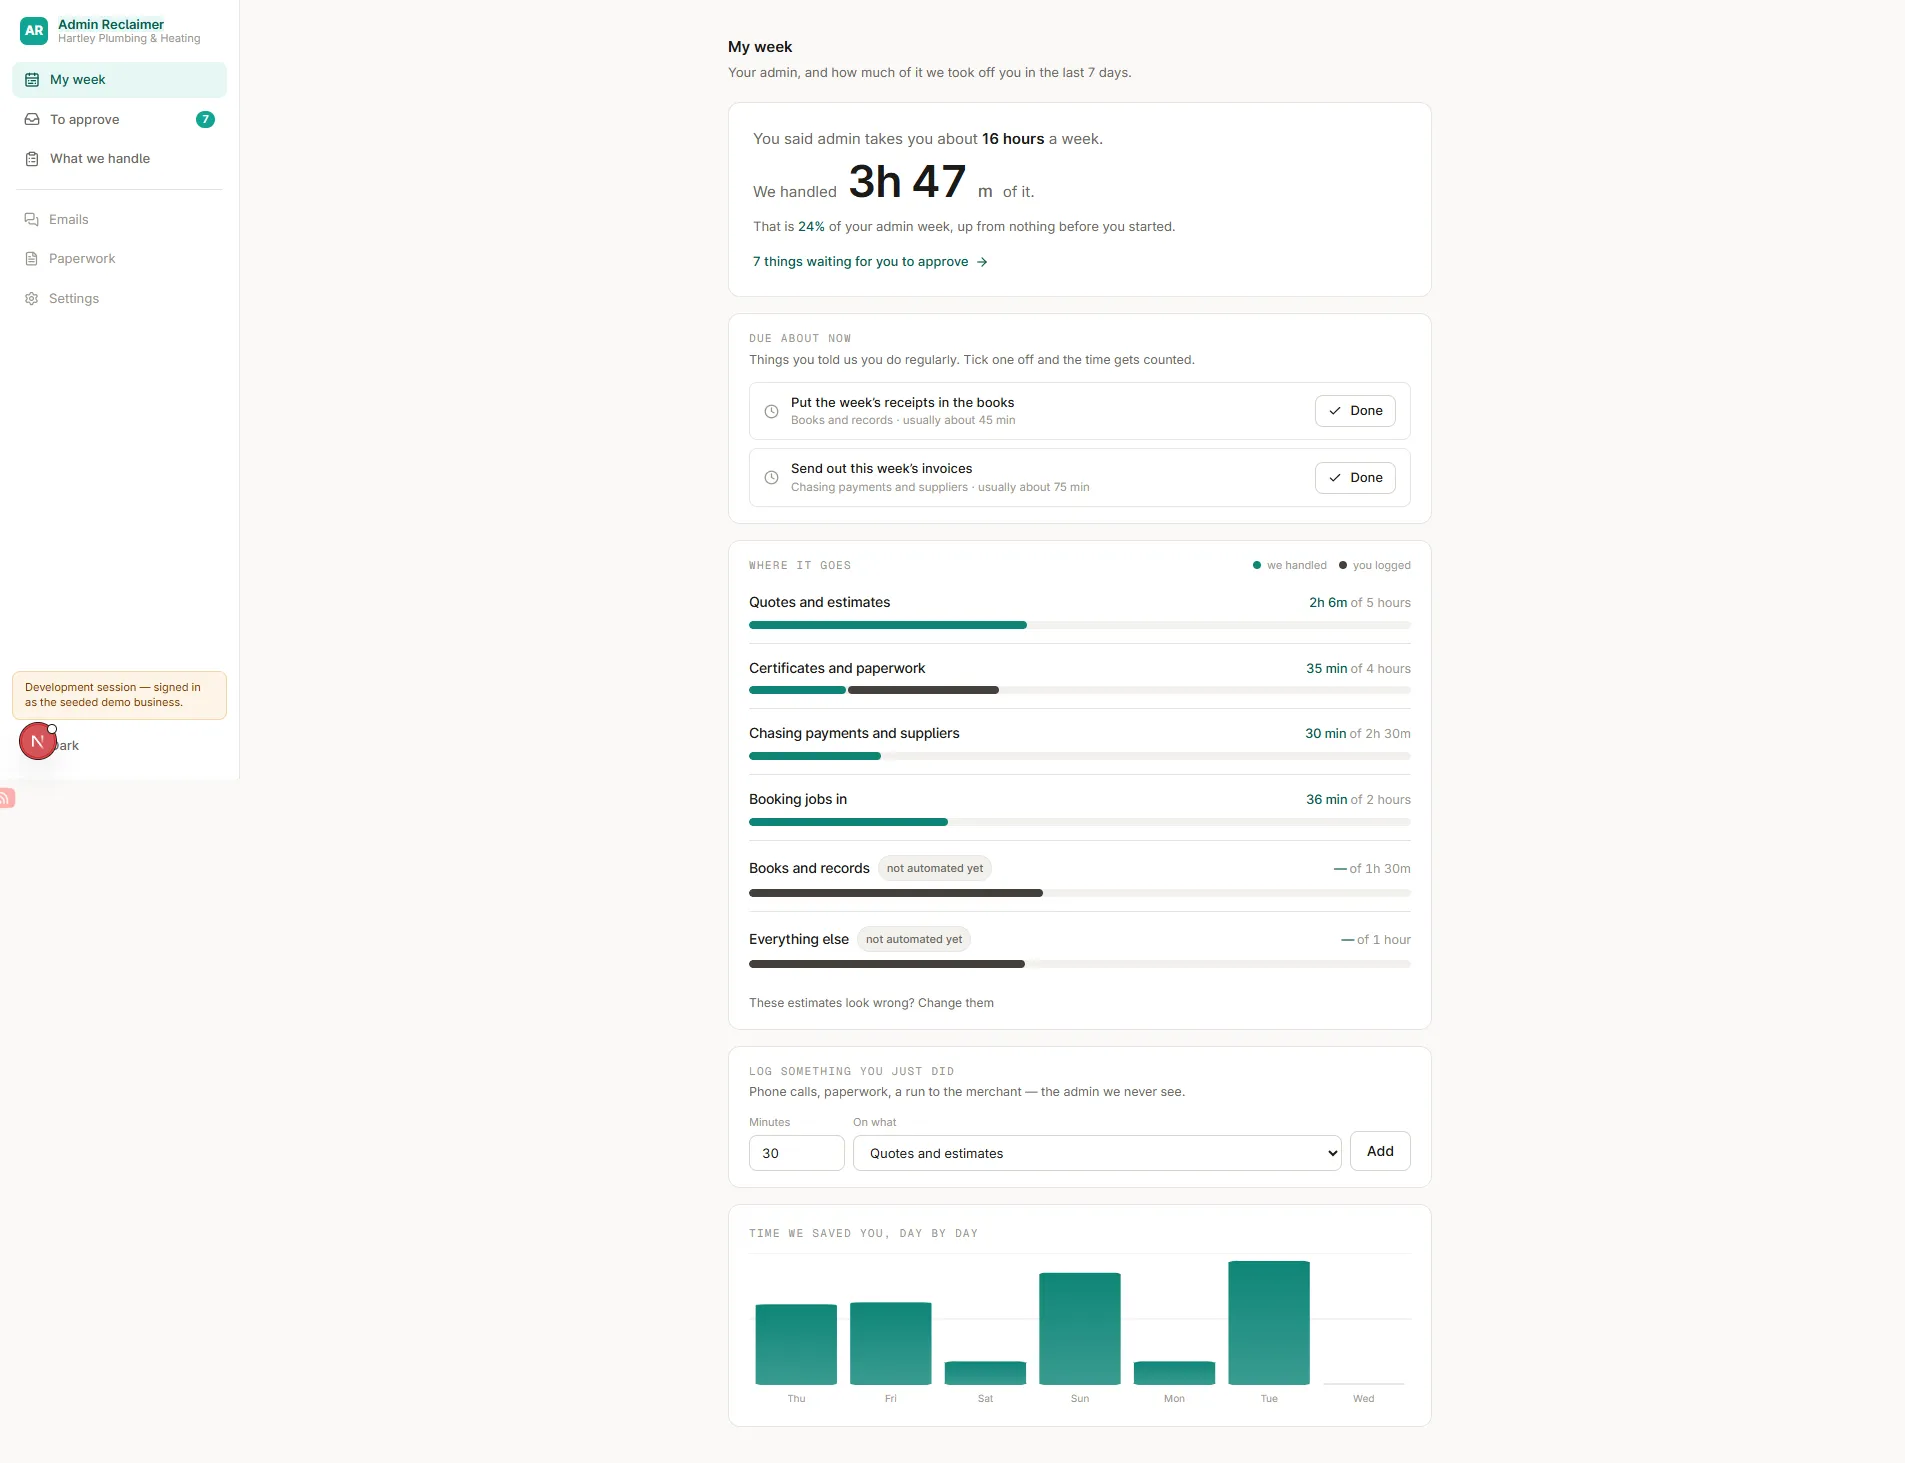Click the clock icon beside week's receipts task
1905x1463 pixels.
771,411
